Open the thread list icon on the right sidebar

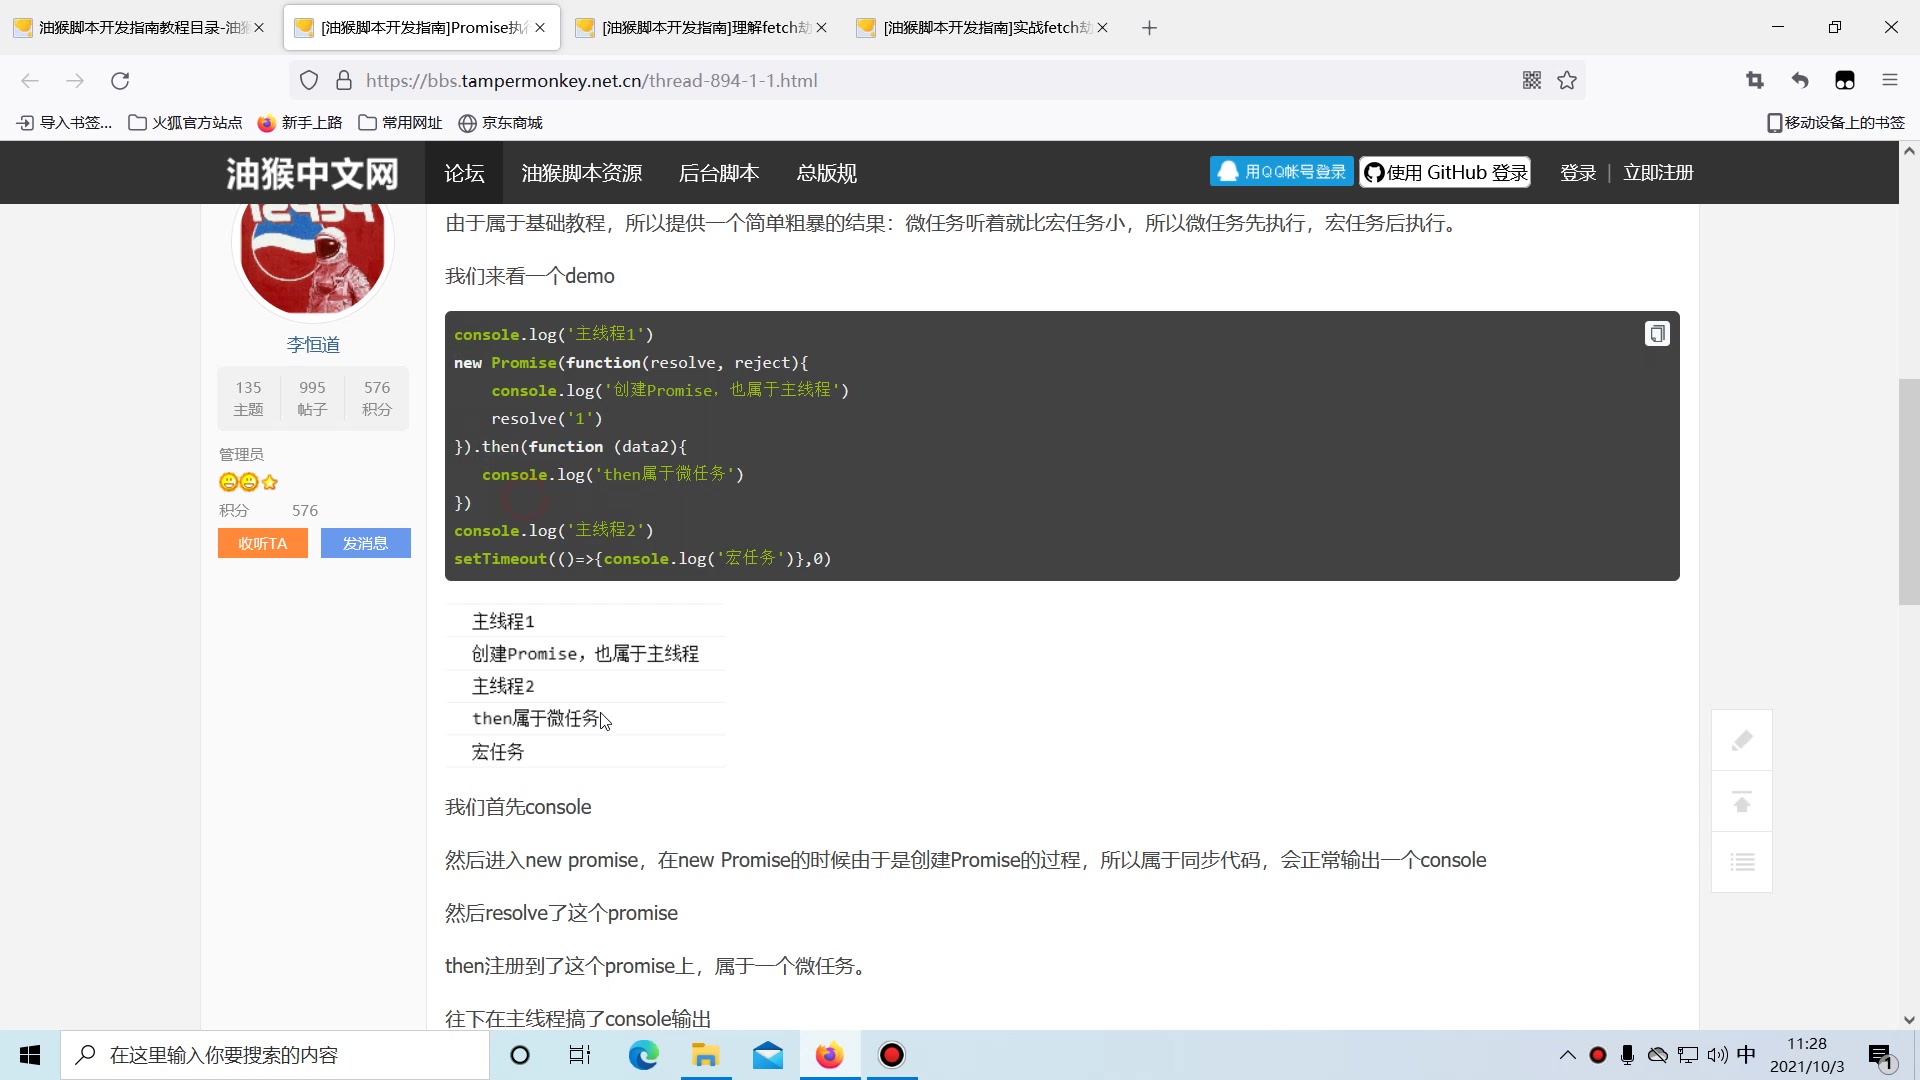(1742, 862)
